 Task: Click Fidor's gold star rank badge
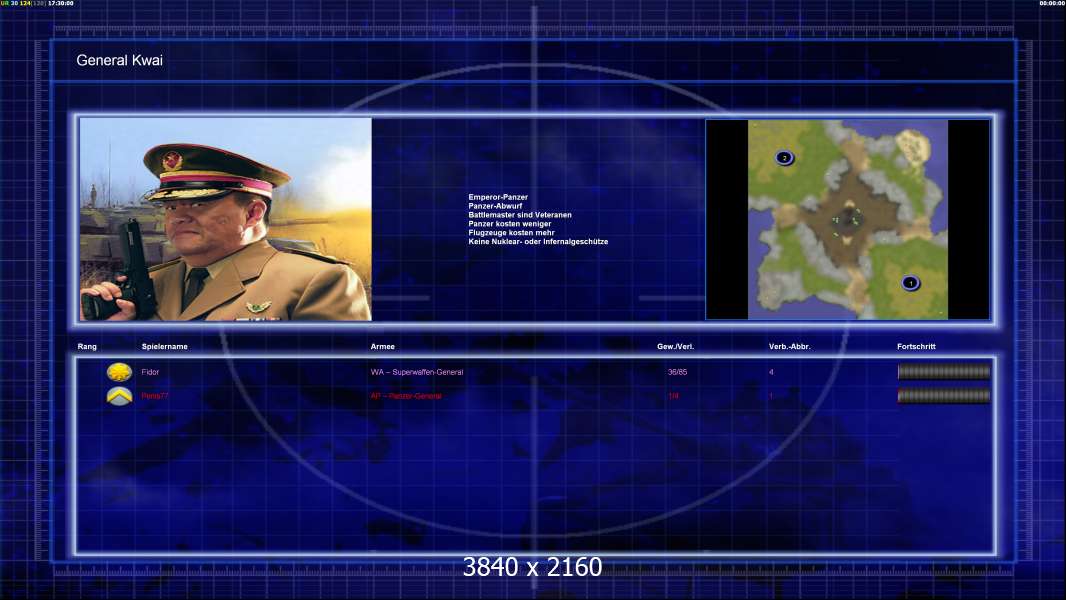tap(119, 372)
